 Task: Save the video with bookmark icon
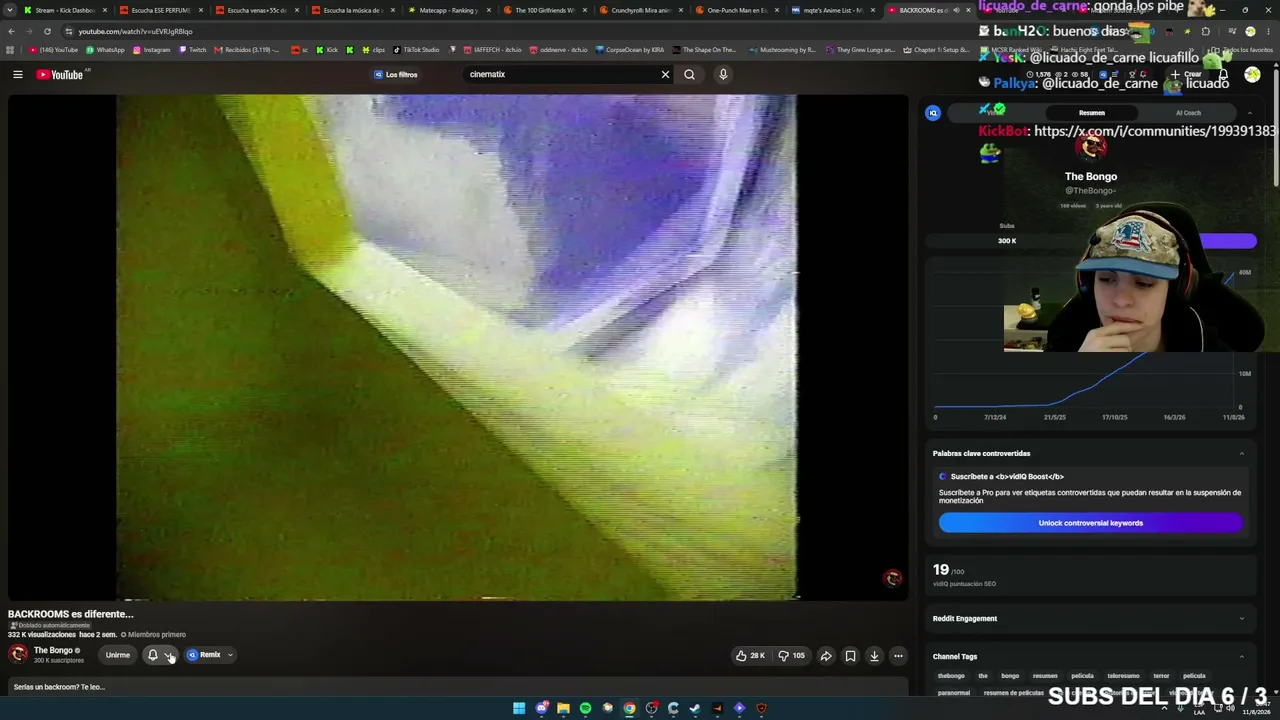(x=850, y=656)
